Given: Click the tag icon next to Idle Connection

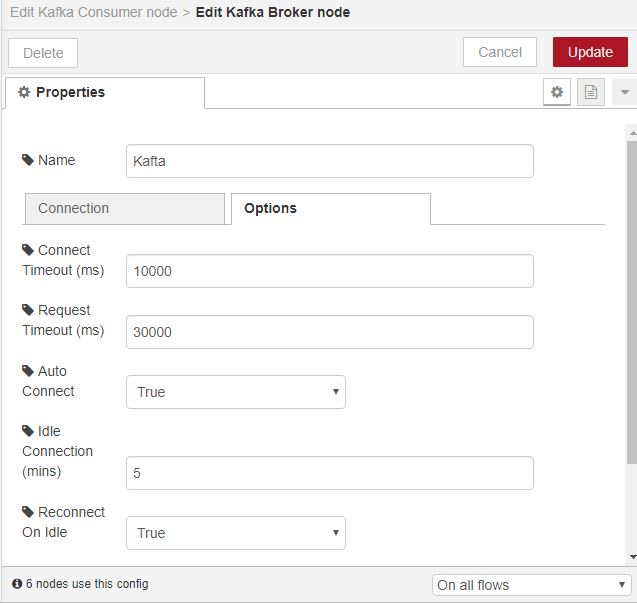Looking at the screenshot, I should 28,431.
